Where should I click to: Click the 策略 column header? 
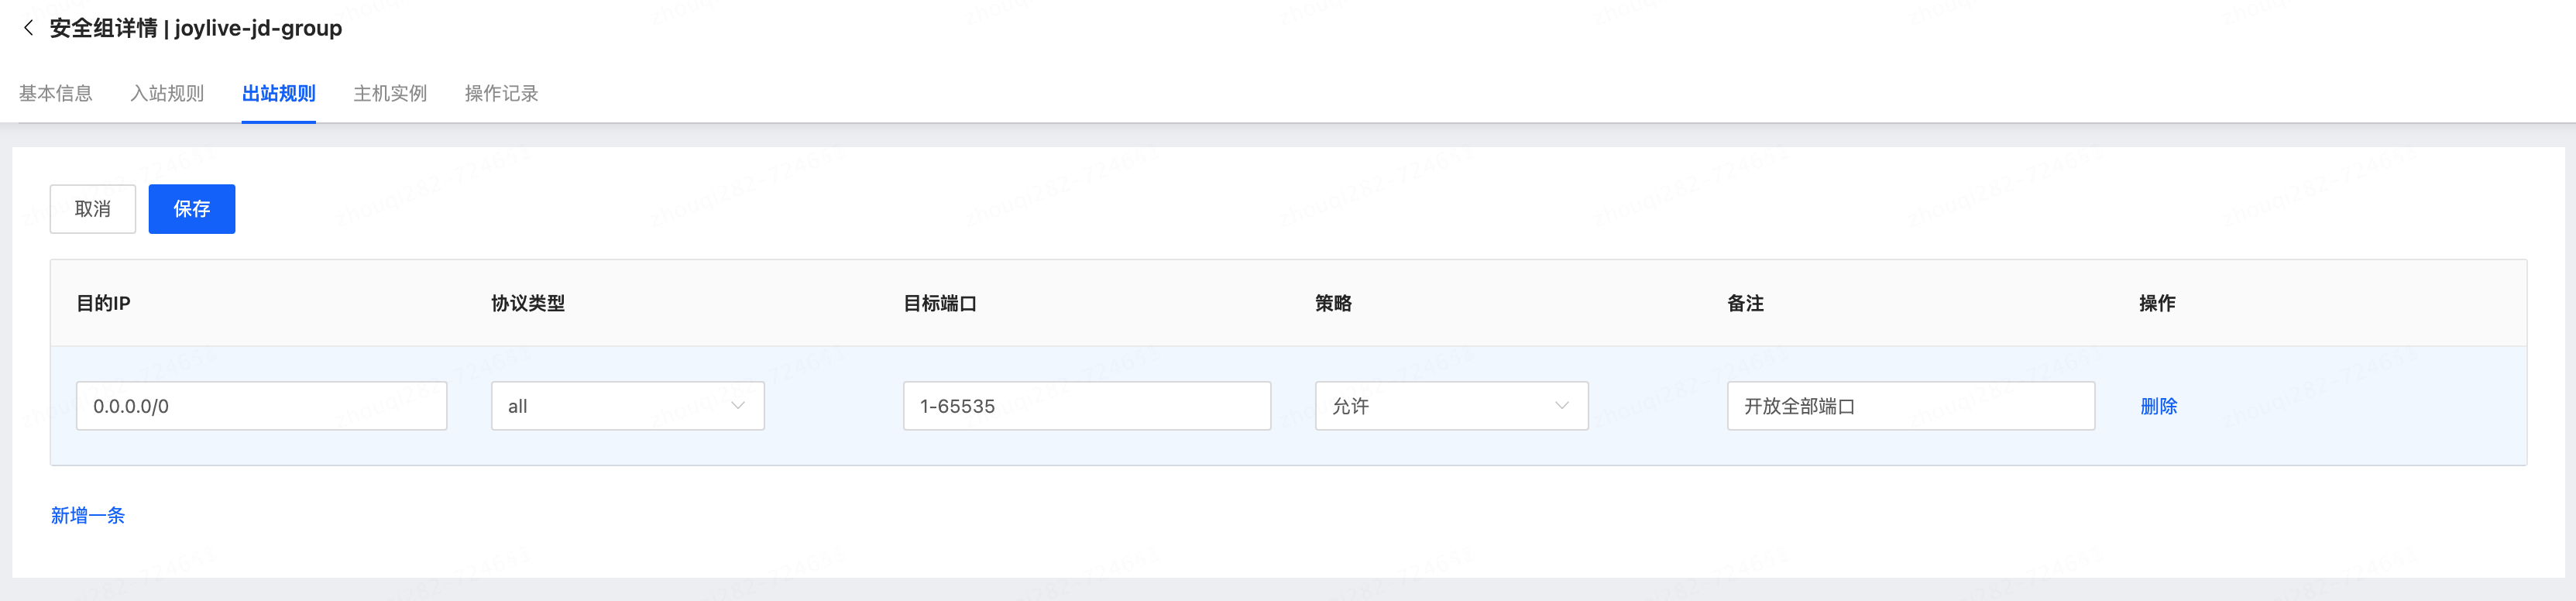click(1333, 303)
